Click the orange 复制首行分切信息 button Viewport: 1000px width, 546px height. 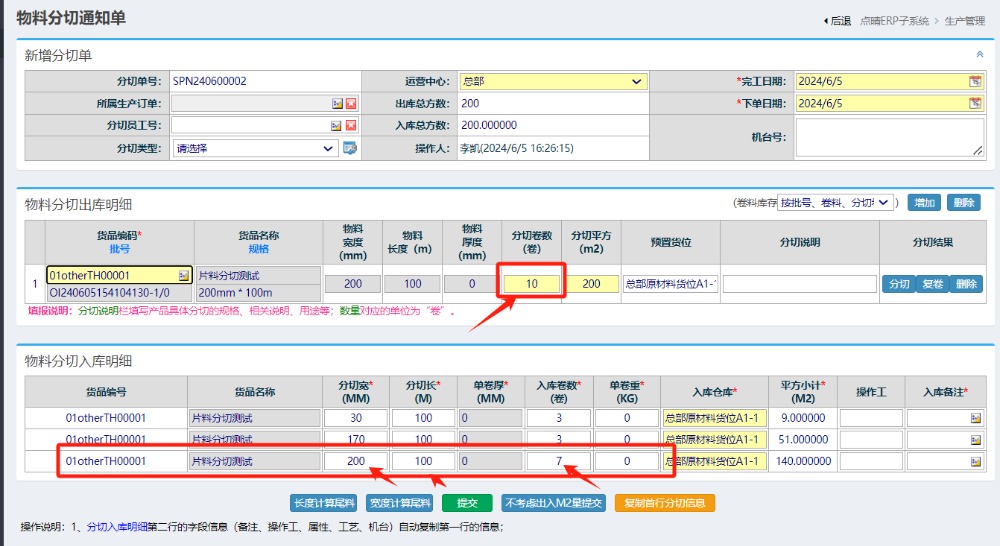pos(665,503)
